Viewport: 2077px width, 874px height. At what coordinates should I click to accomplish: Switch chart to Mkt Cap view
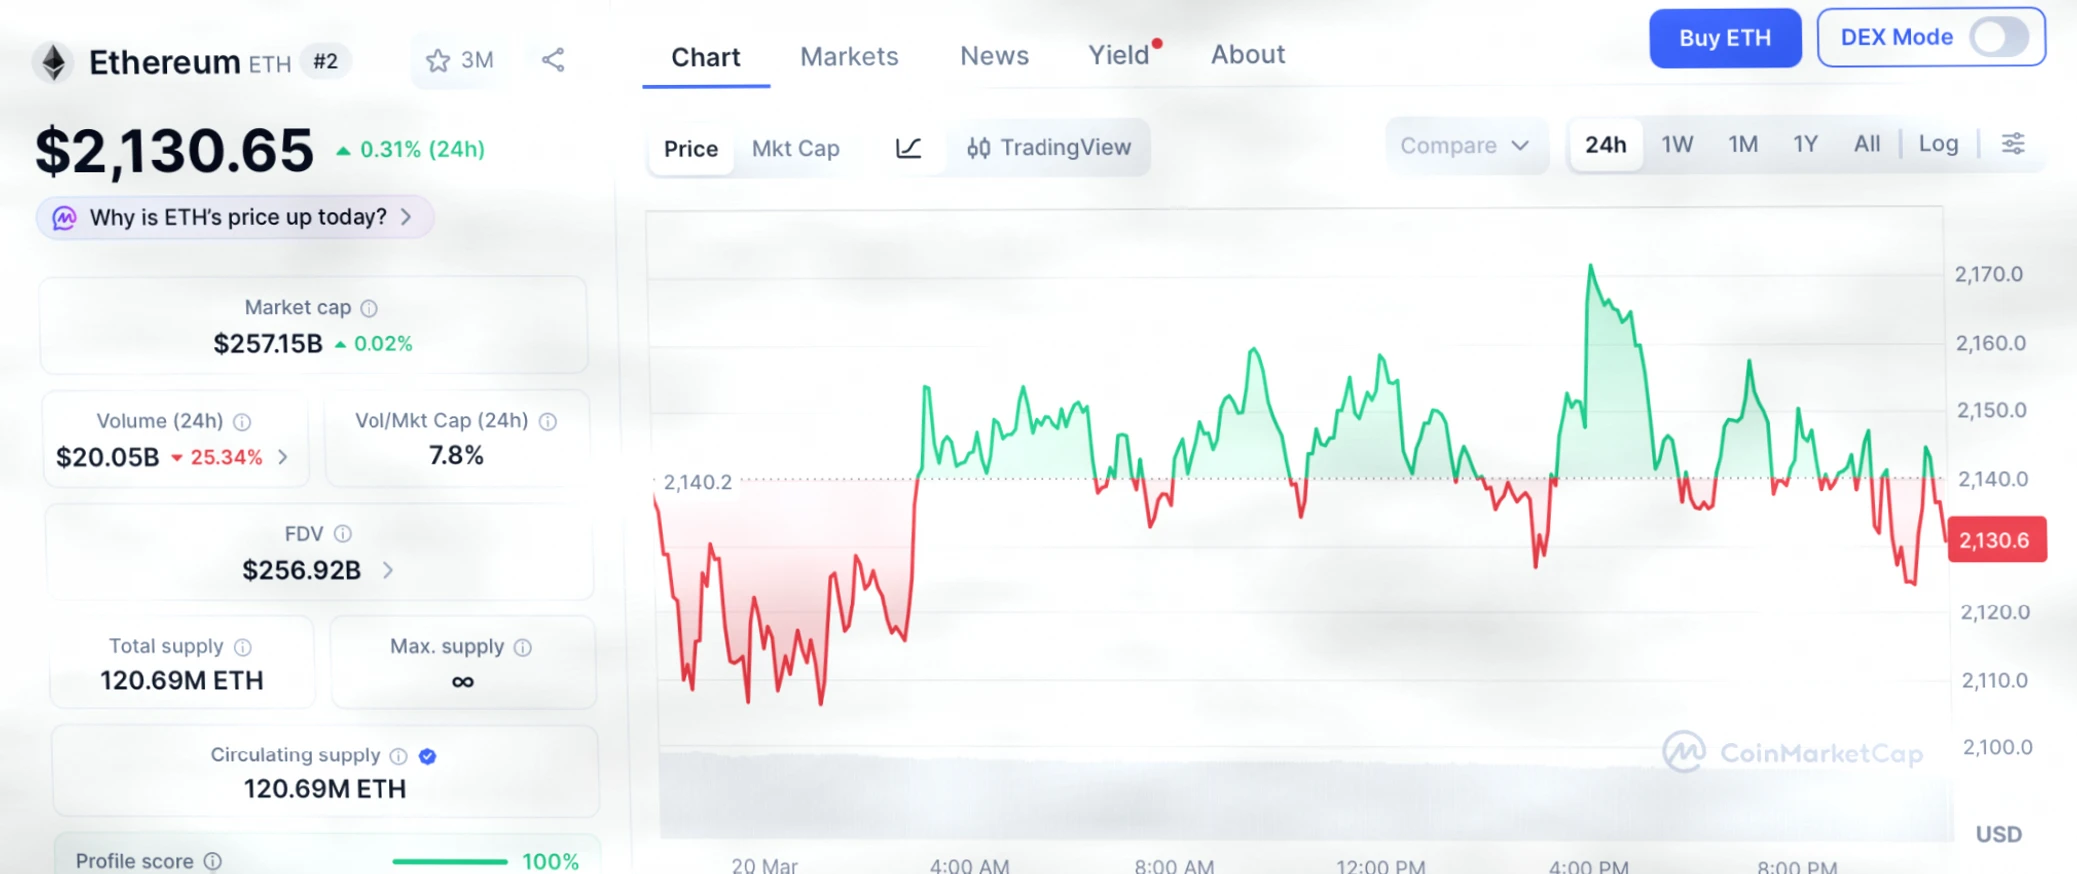click(x=796, y=149)
